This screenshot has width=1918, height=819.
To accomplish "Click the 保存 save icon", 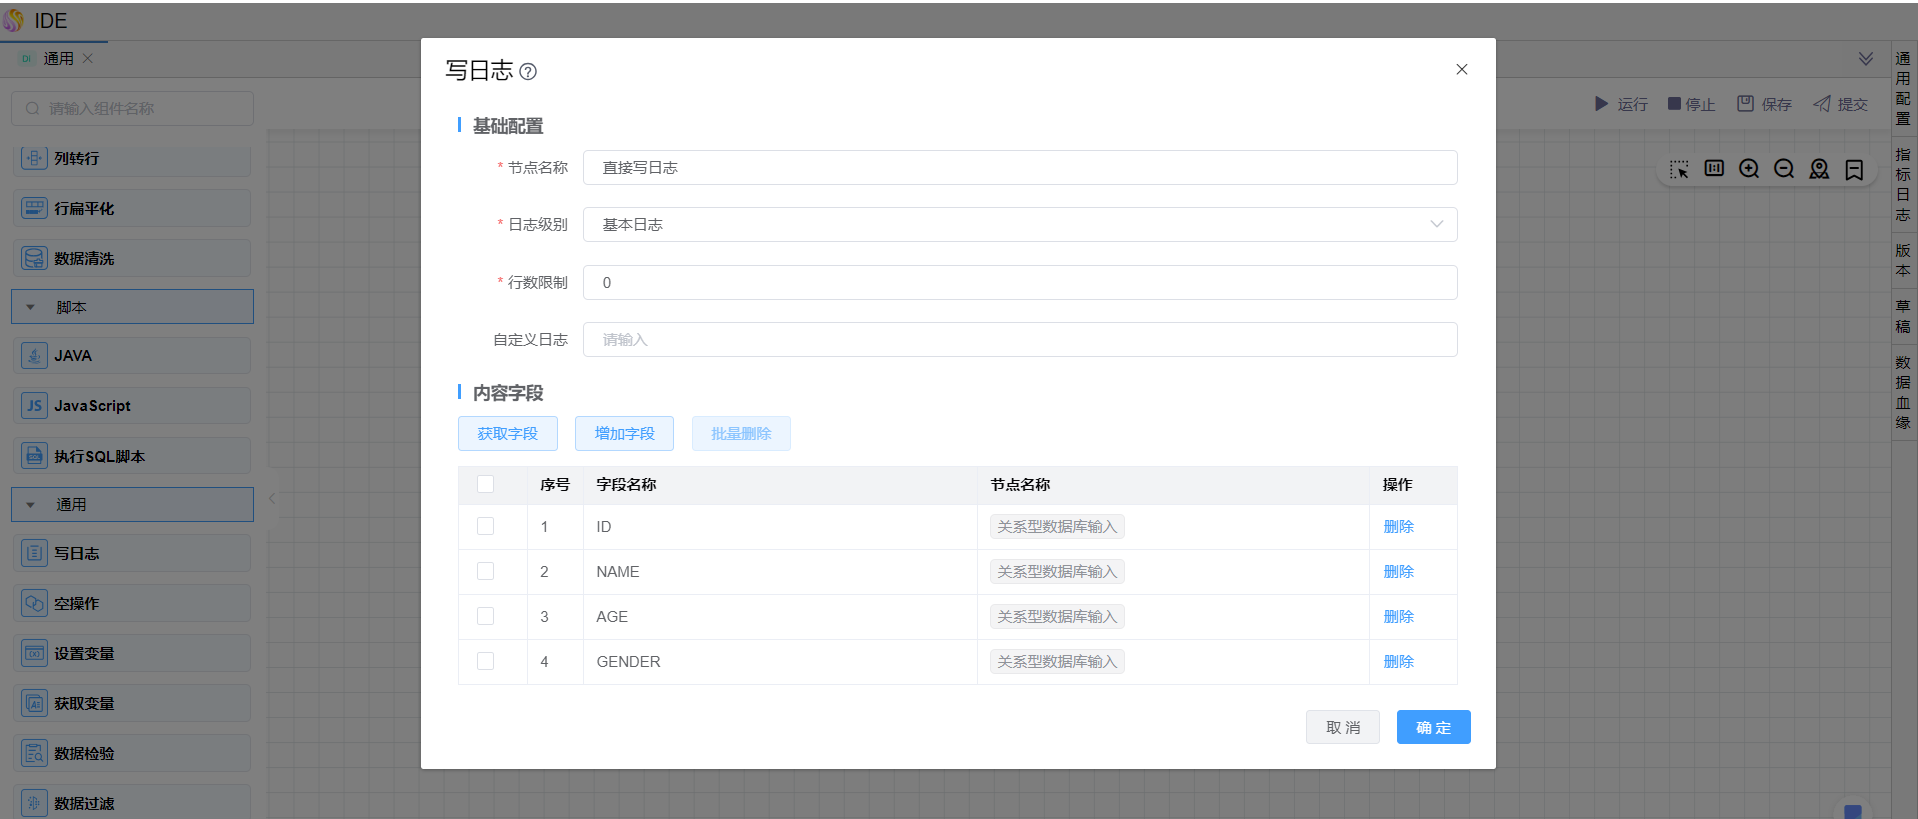I will 1745,104.
